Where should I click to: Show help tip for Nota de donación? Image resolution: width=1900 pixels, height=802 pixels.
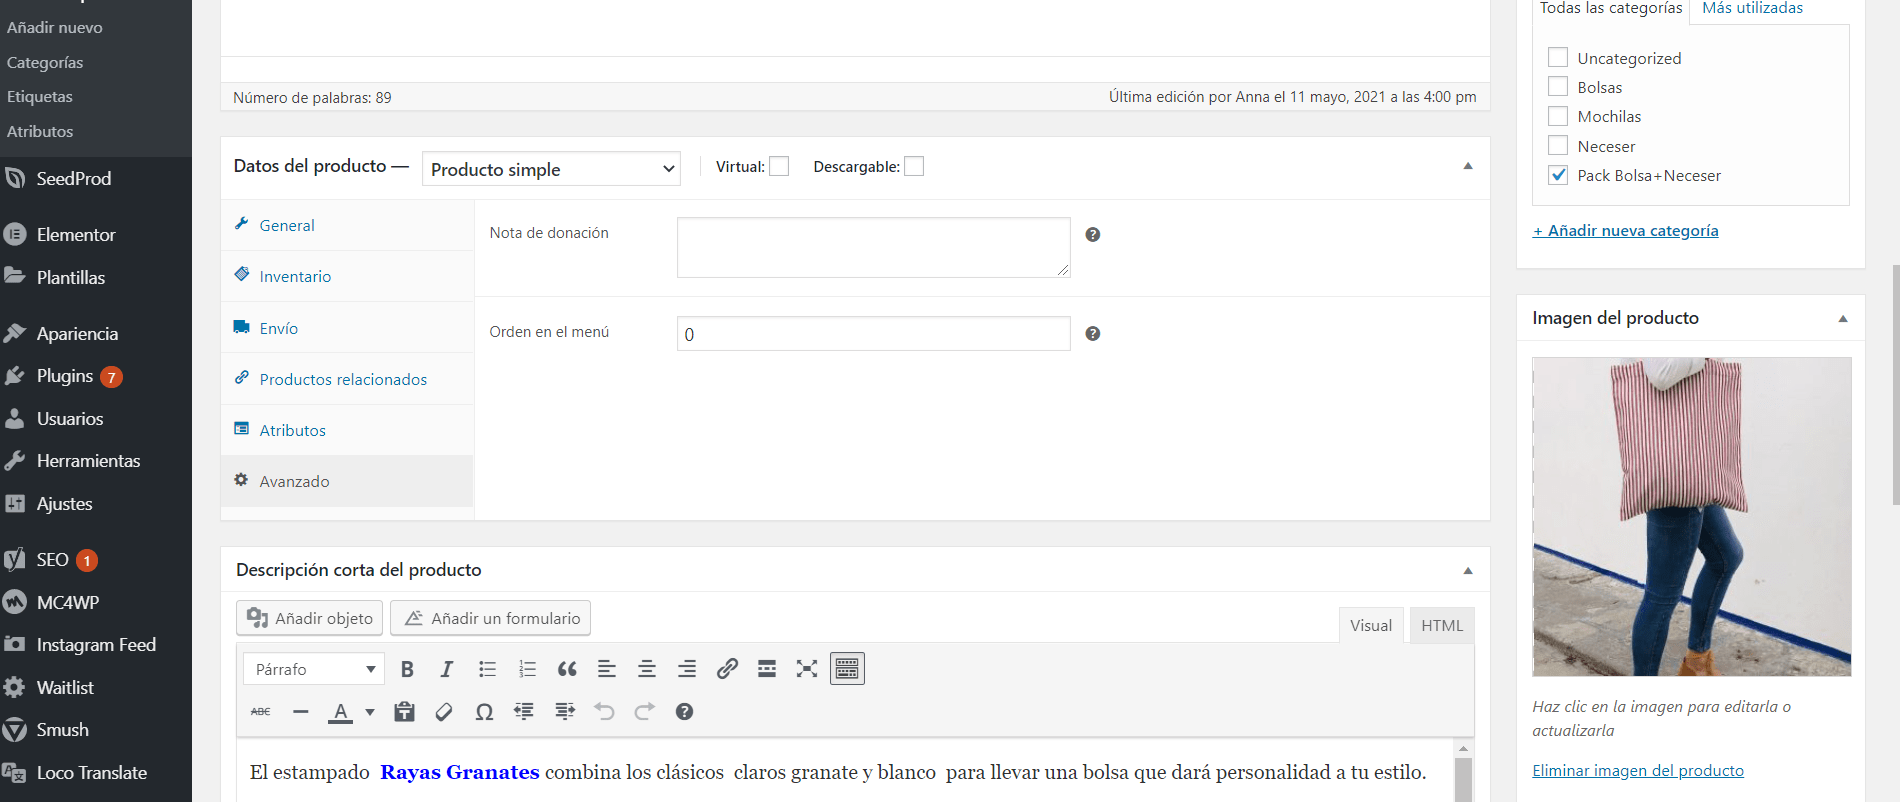pyautogui.click(x=1093, y=235)
